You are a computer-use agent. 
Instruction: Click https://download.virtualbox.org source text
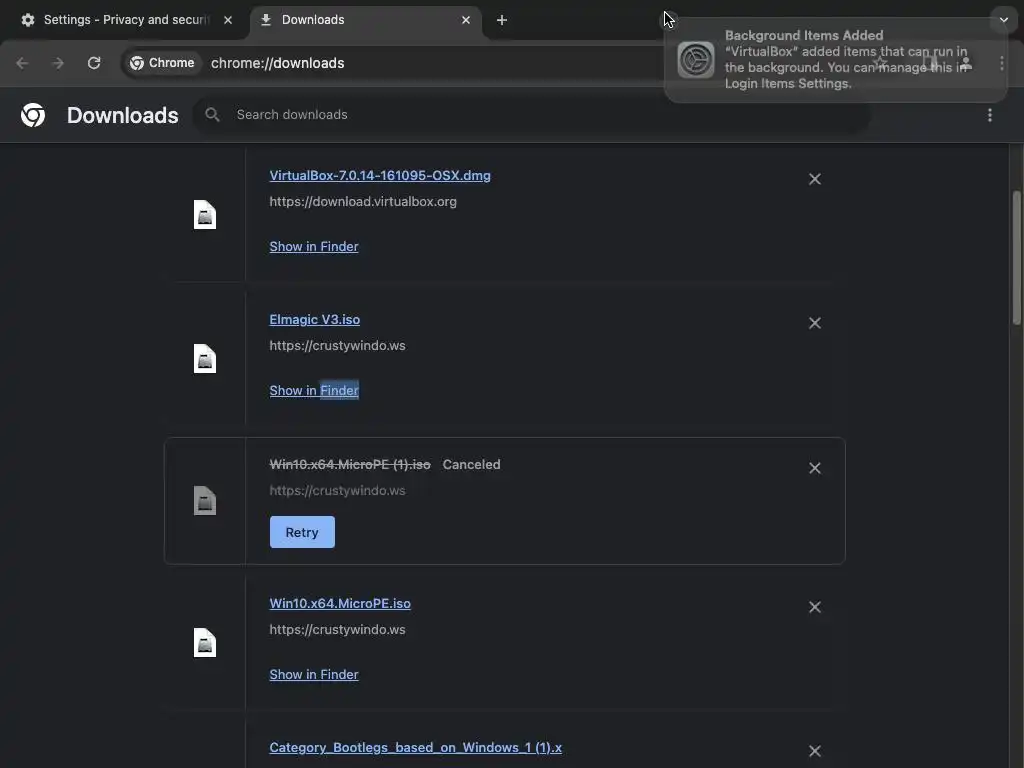click(x=363, y=202)
